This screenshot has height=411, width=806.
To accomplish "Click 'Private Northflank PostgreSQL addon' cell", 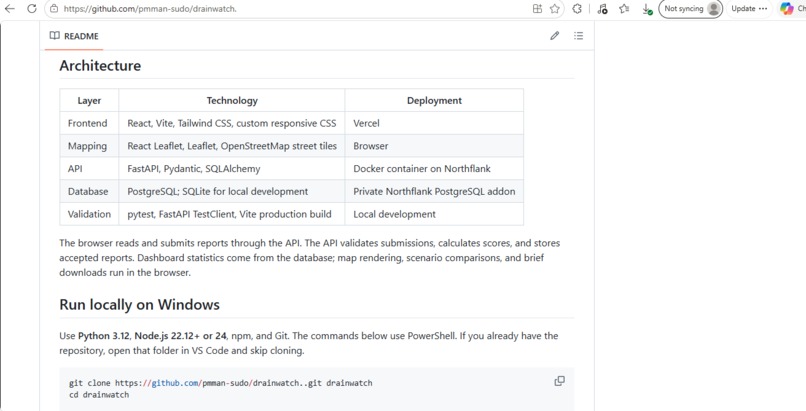I will coord(434,192).
